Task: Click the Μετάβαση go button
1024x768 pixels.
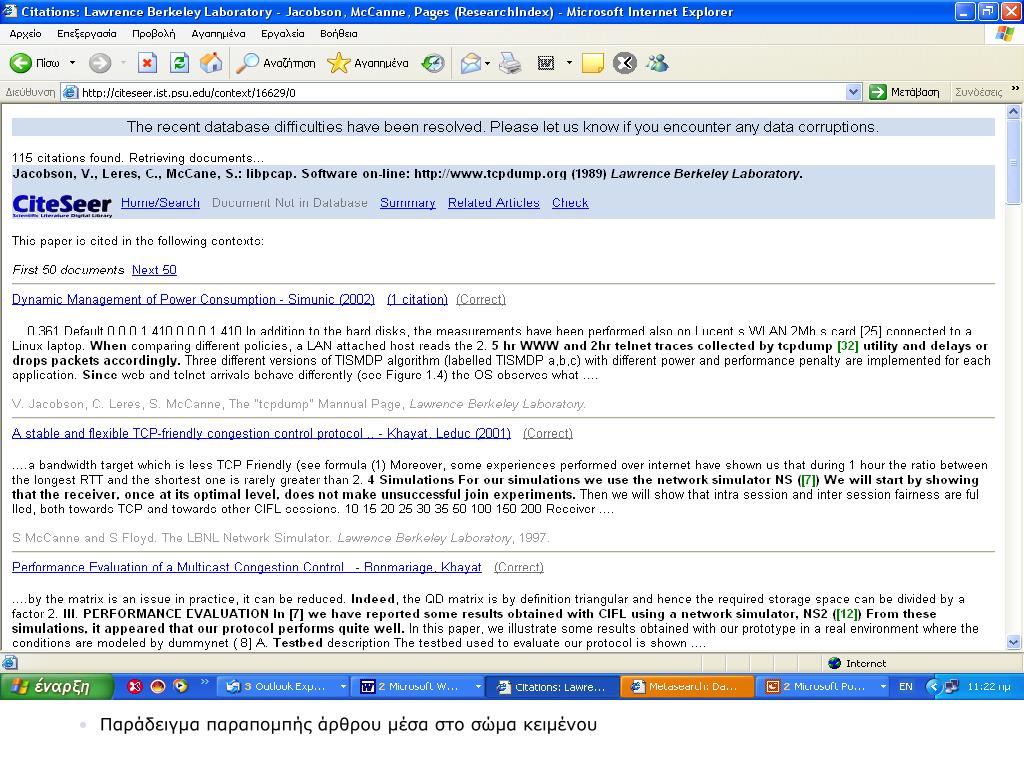Action: pyautogui.click(x=904, y=92)
